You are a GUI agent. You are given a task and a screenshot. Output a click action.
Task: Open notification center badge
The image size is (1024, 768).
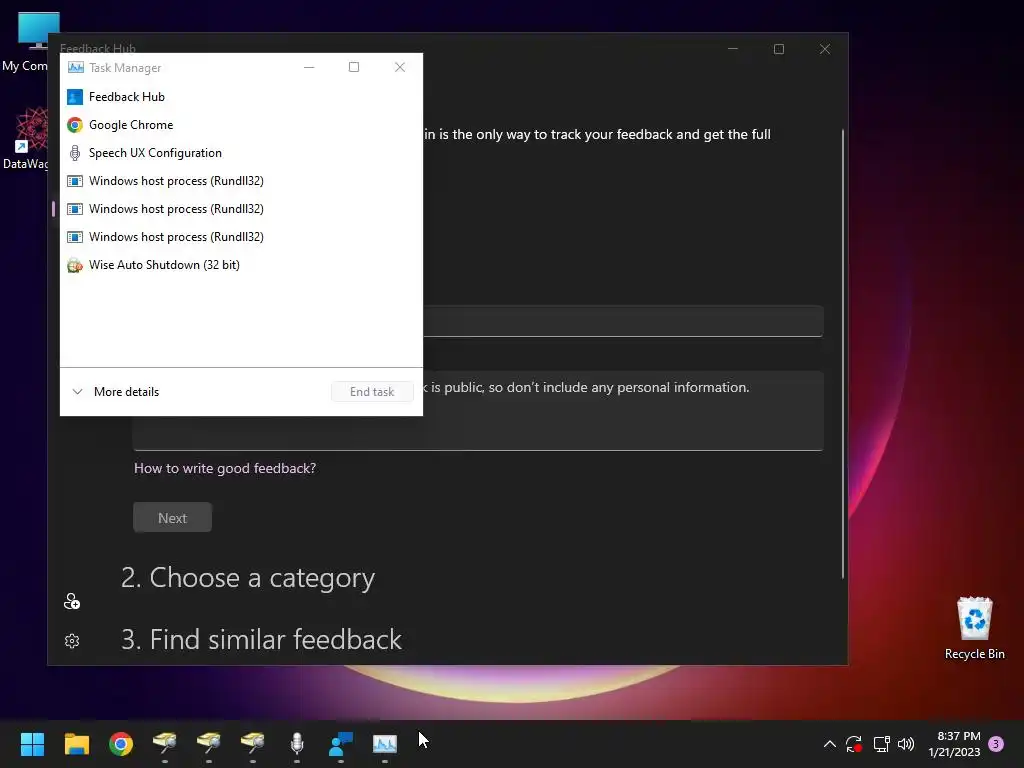coord(996,744)
